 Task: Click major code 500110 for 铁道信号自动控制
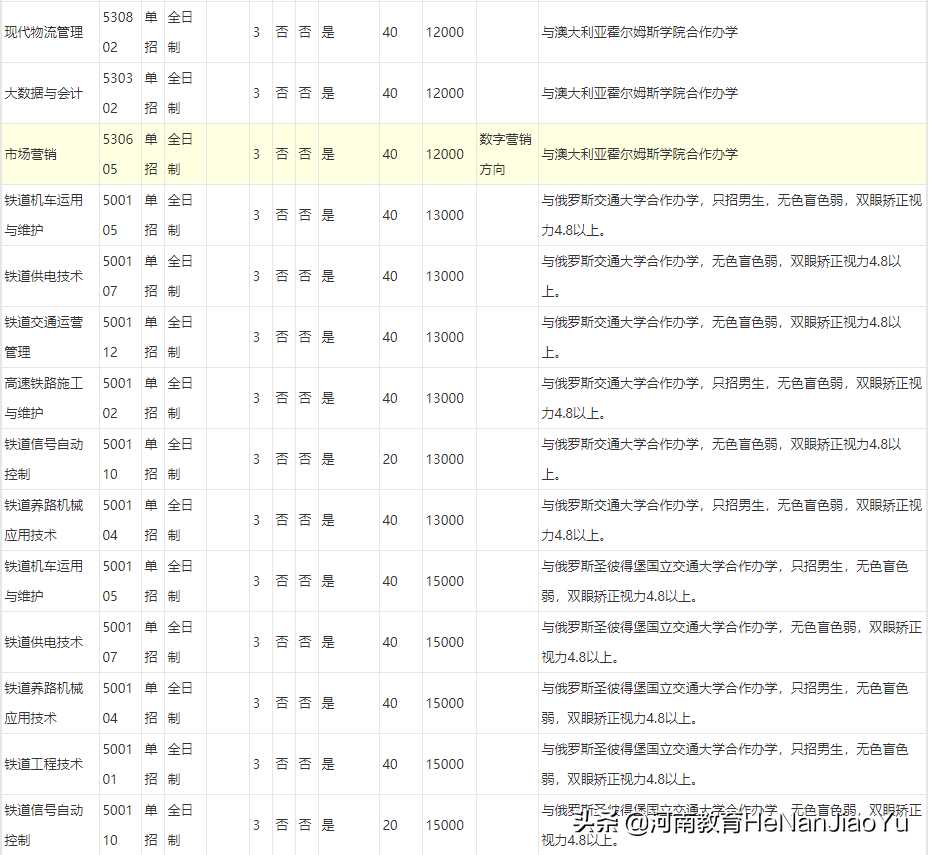pyautogui.click(x=117, y=458)
